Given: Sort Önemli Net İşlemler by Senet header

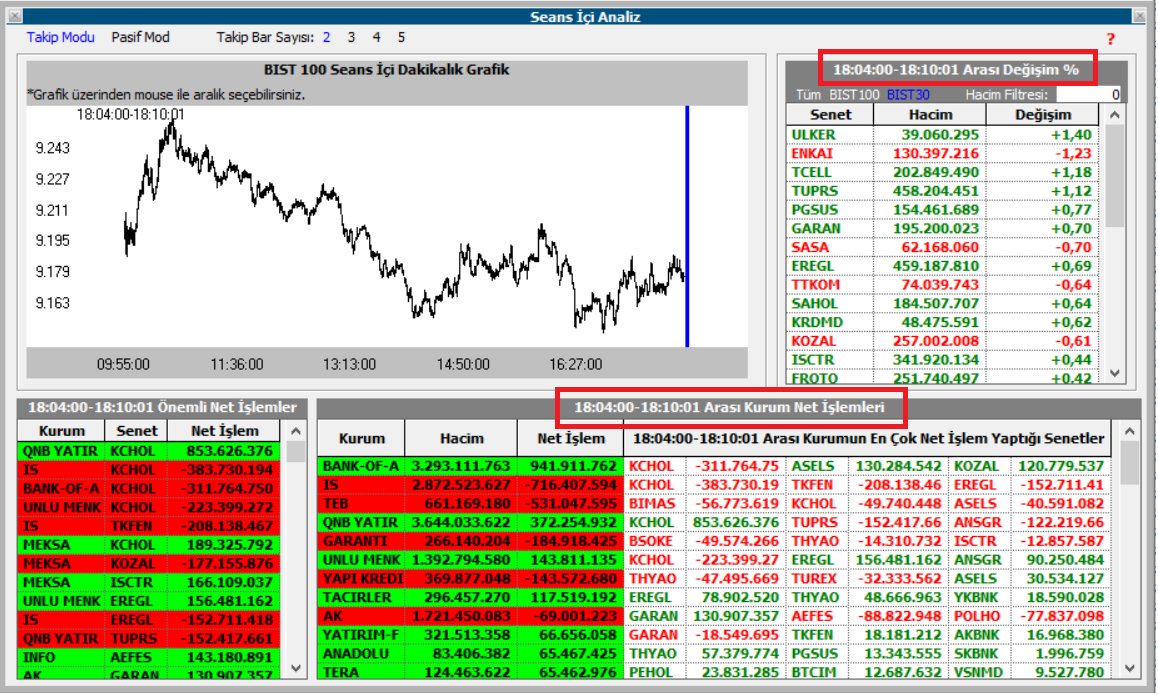Looking at the screenshot, I should coord(136,431).
